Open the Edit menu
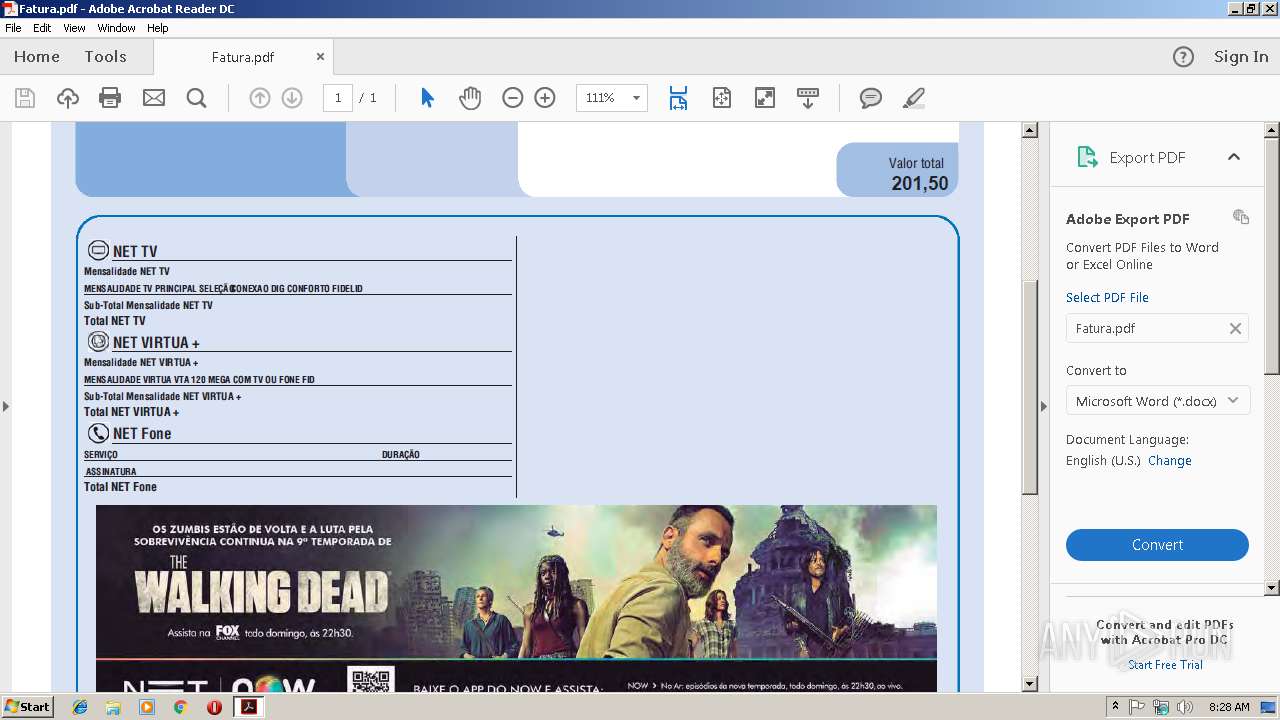Image resolution: width=1280 pixels, height=720 pixels. tap(42, 28)
